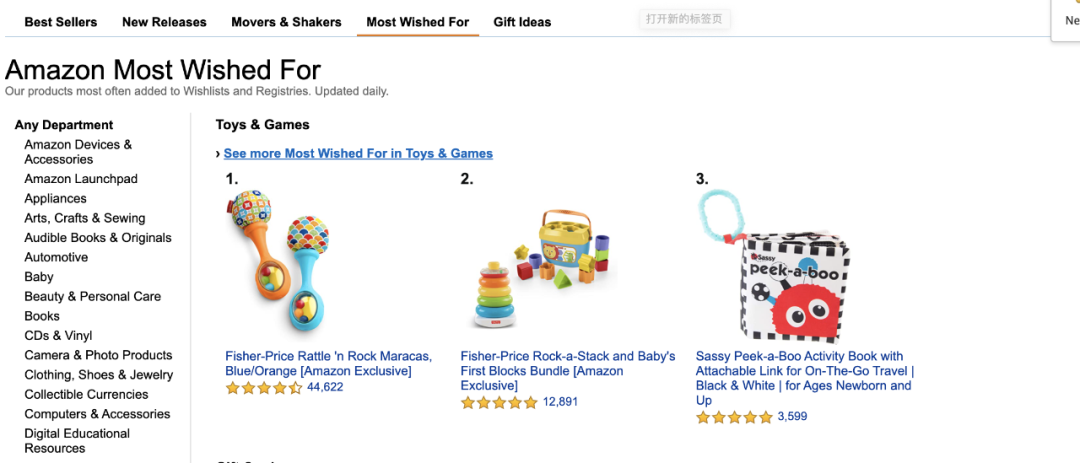The image size is (1080, 463).
Task: Open Fisher-Price Maracas product image
Action: tap(279, 263)
